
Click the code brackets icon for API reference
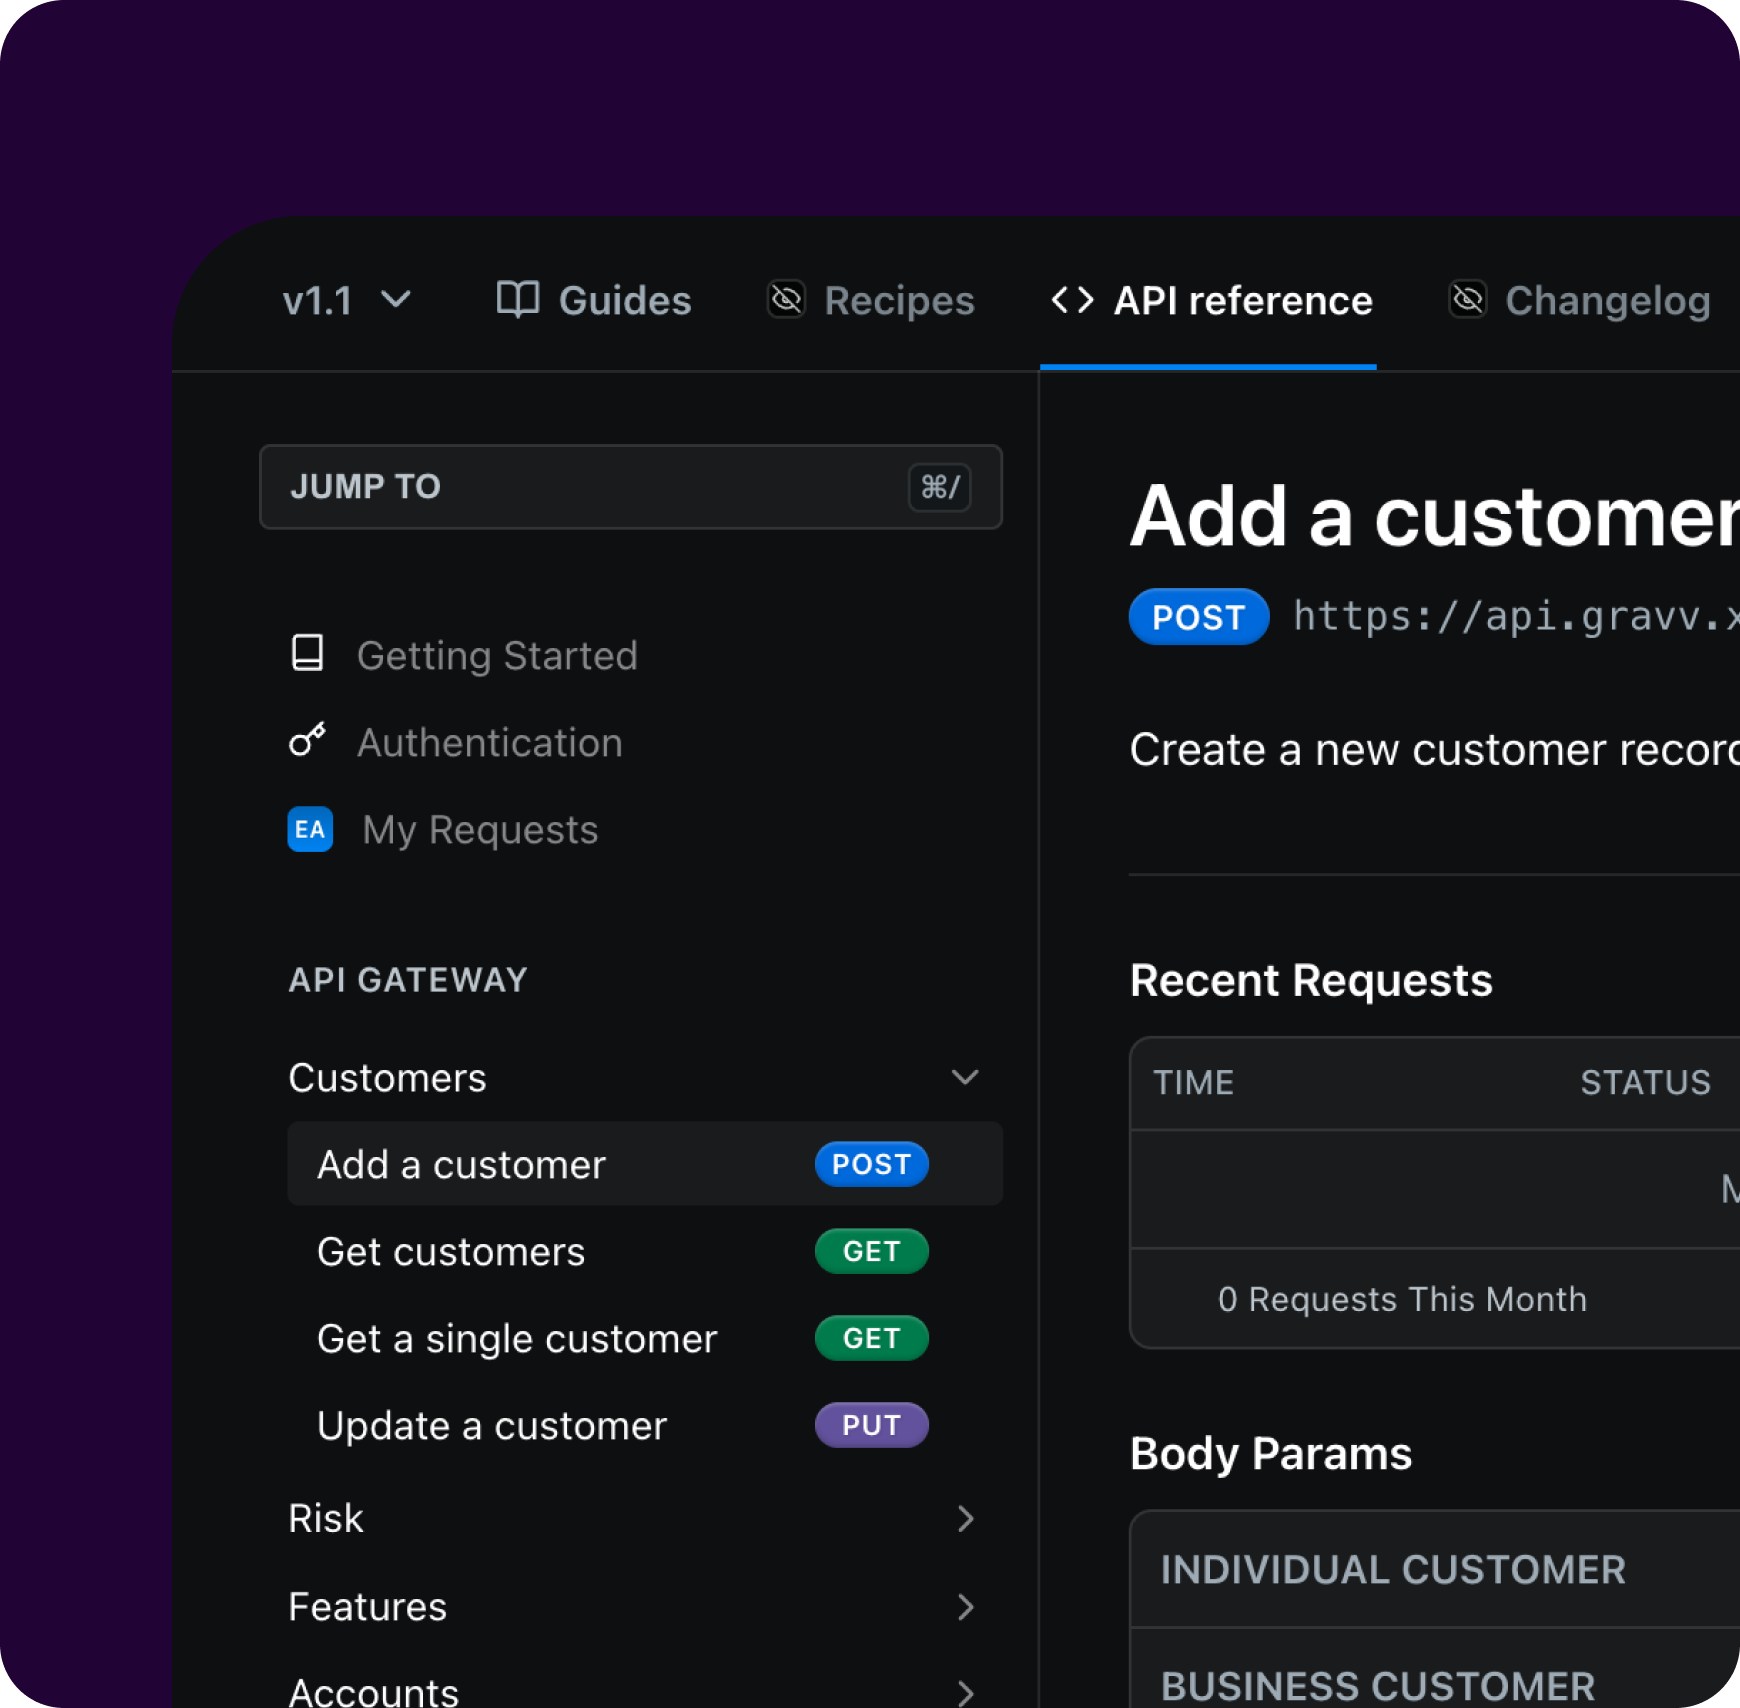coord(1072,299)
